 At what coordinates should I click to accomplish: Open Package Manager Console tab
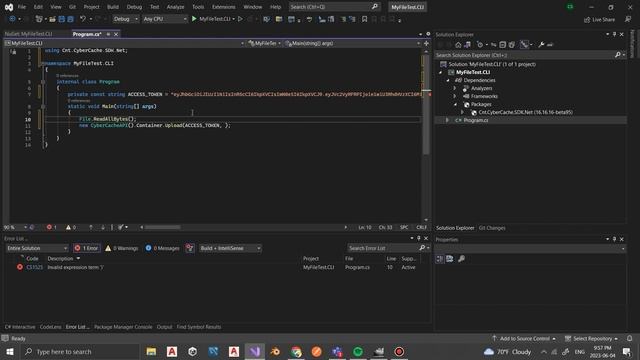coord(123,327)
